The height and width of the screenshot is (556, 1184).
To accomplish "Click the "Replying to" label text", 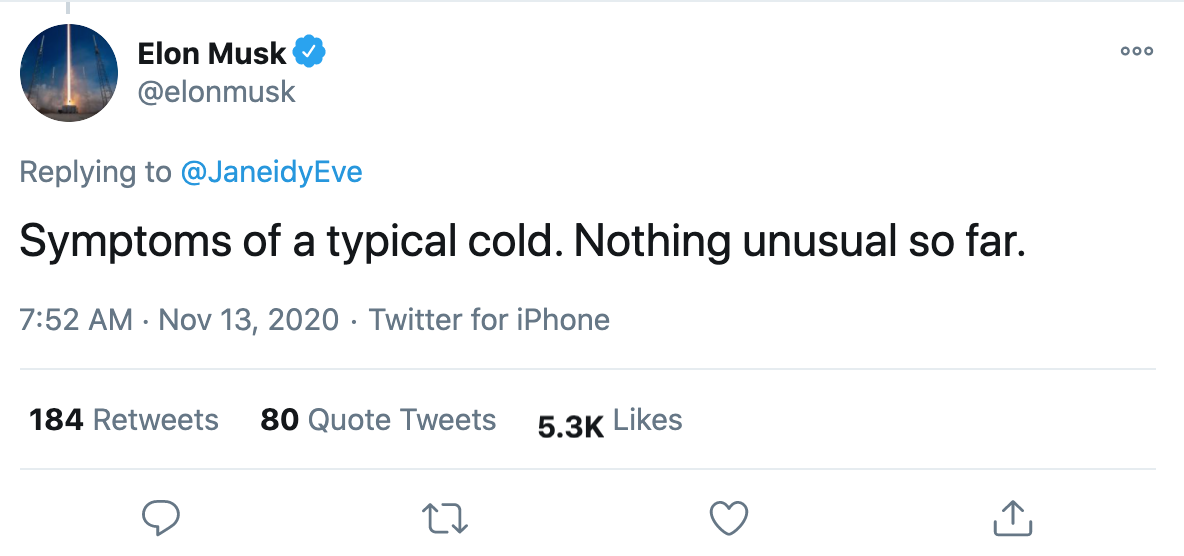I will (x=96, y=172).
